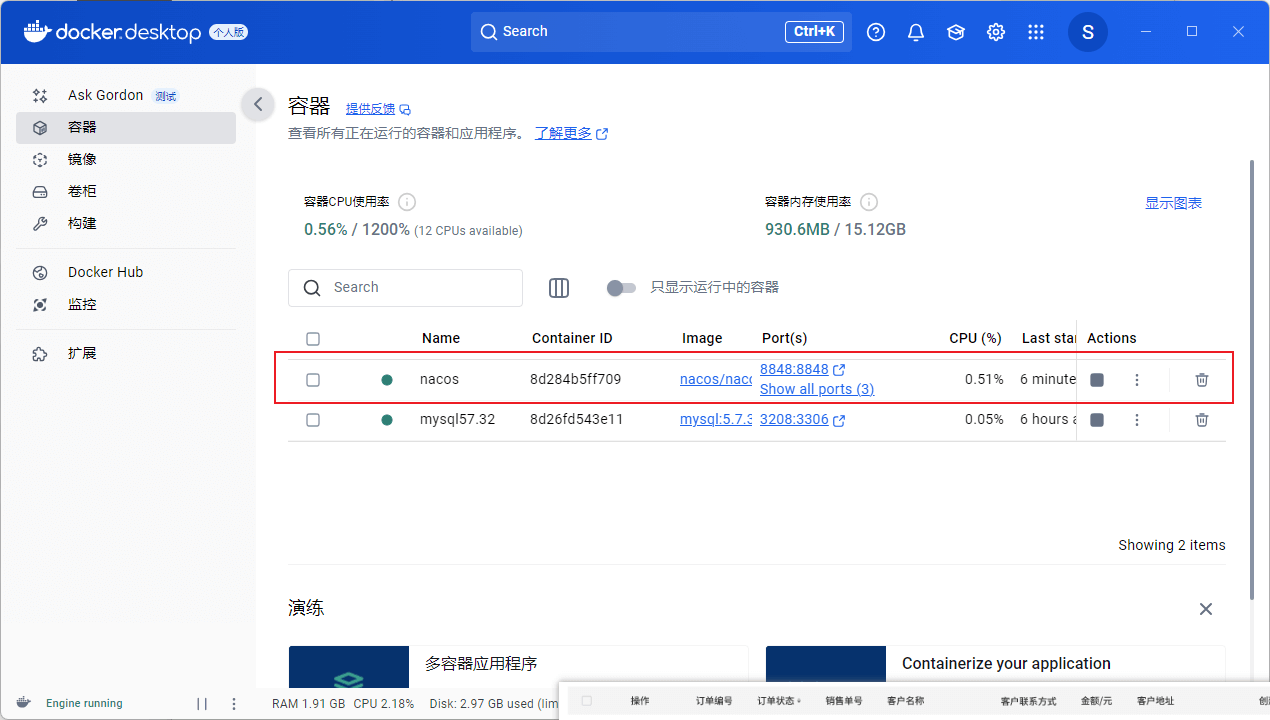Stop the nacos container
This screenshot has width=1270, height=720.
point(1097,380)
